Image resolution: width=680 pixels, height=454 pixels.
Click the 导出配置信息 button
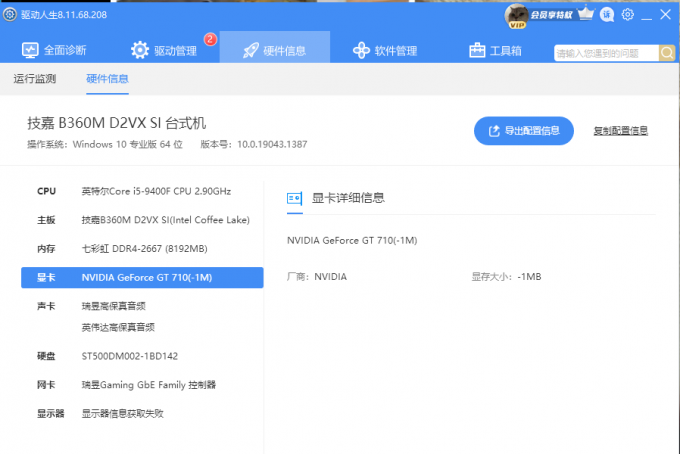tap(523, 130)
